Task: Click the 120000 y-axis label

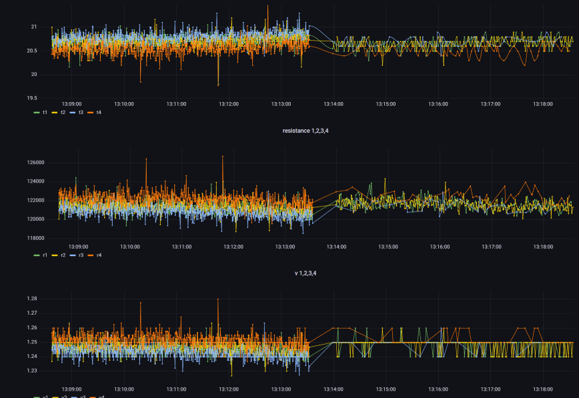Action: tap(35, 219)
